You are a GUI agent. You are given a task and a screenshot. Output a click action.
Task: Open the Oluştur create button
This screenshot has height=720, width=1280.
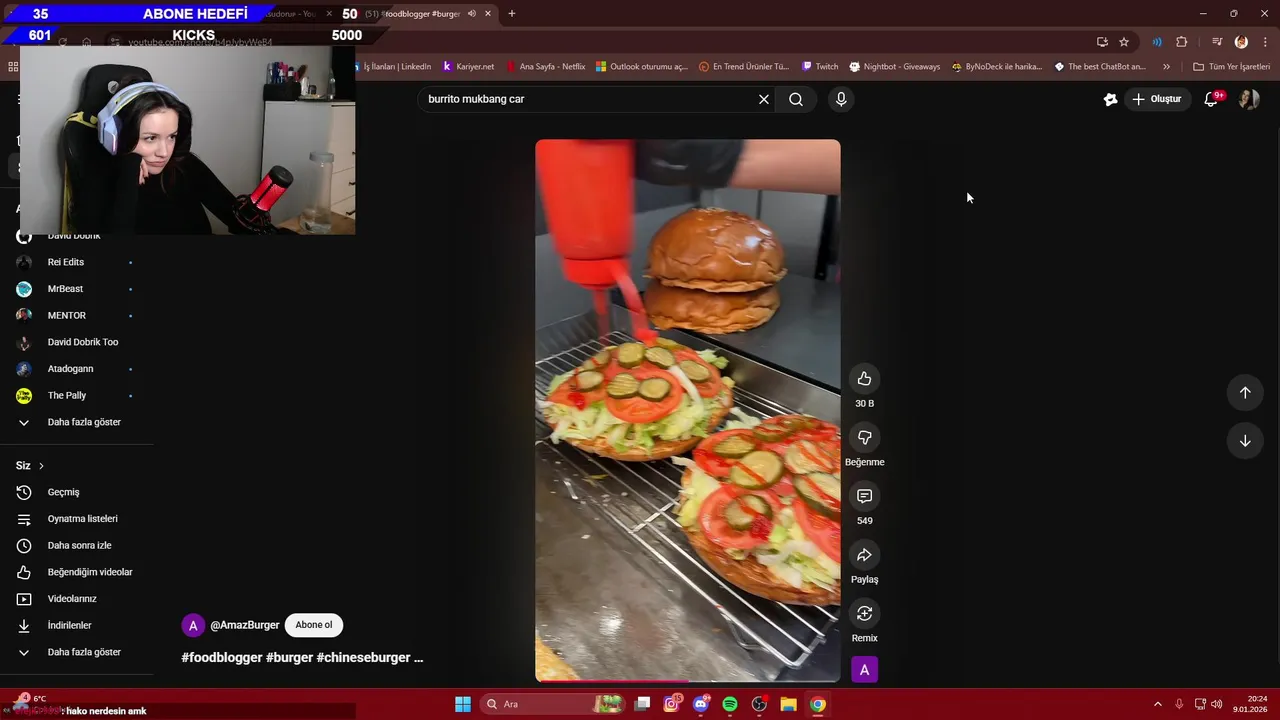point(1156,99)
